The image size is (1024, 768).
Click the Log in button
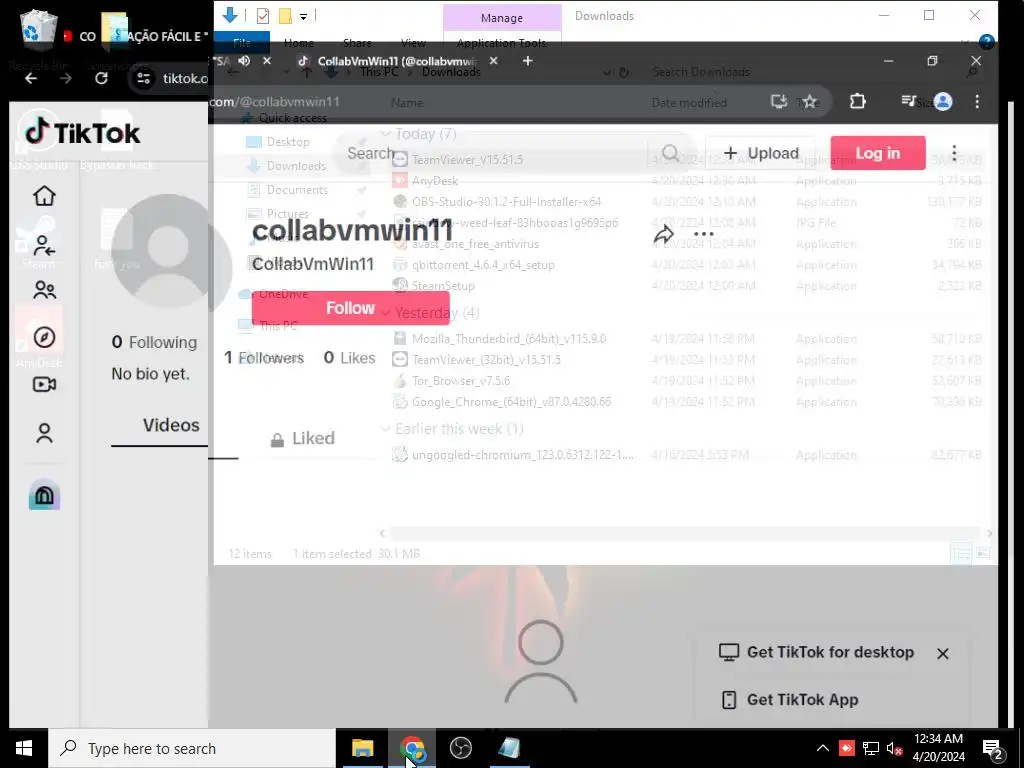(x=878, y=153)
